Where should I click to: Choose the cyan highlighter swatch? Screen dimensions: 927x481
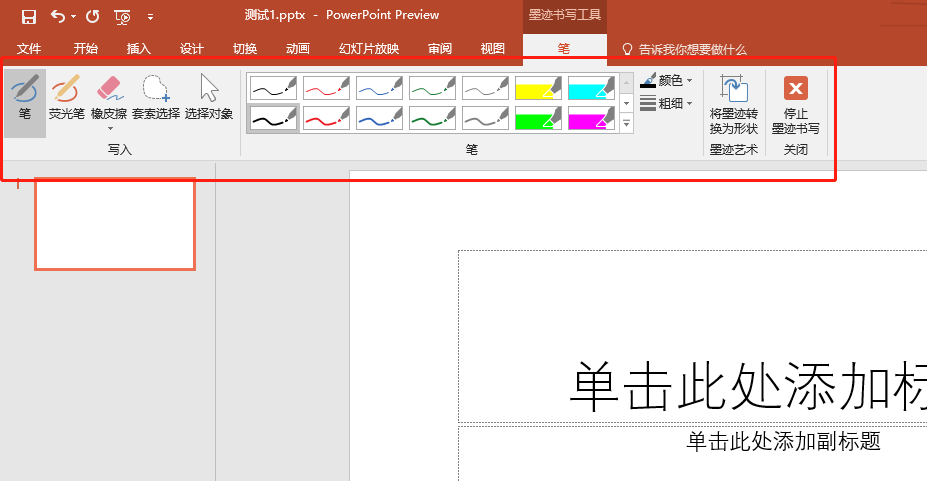pos(591,88)
